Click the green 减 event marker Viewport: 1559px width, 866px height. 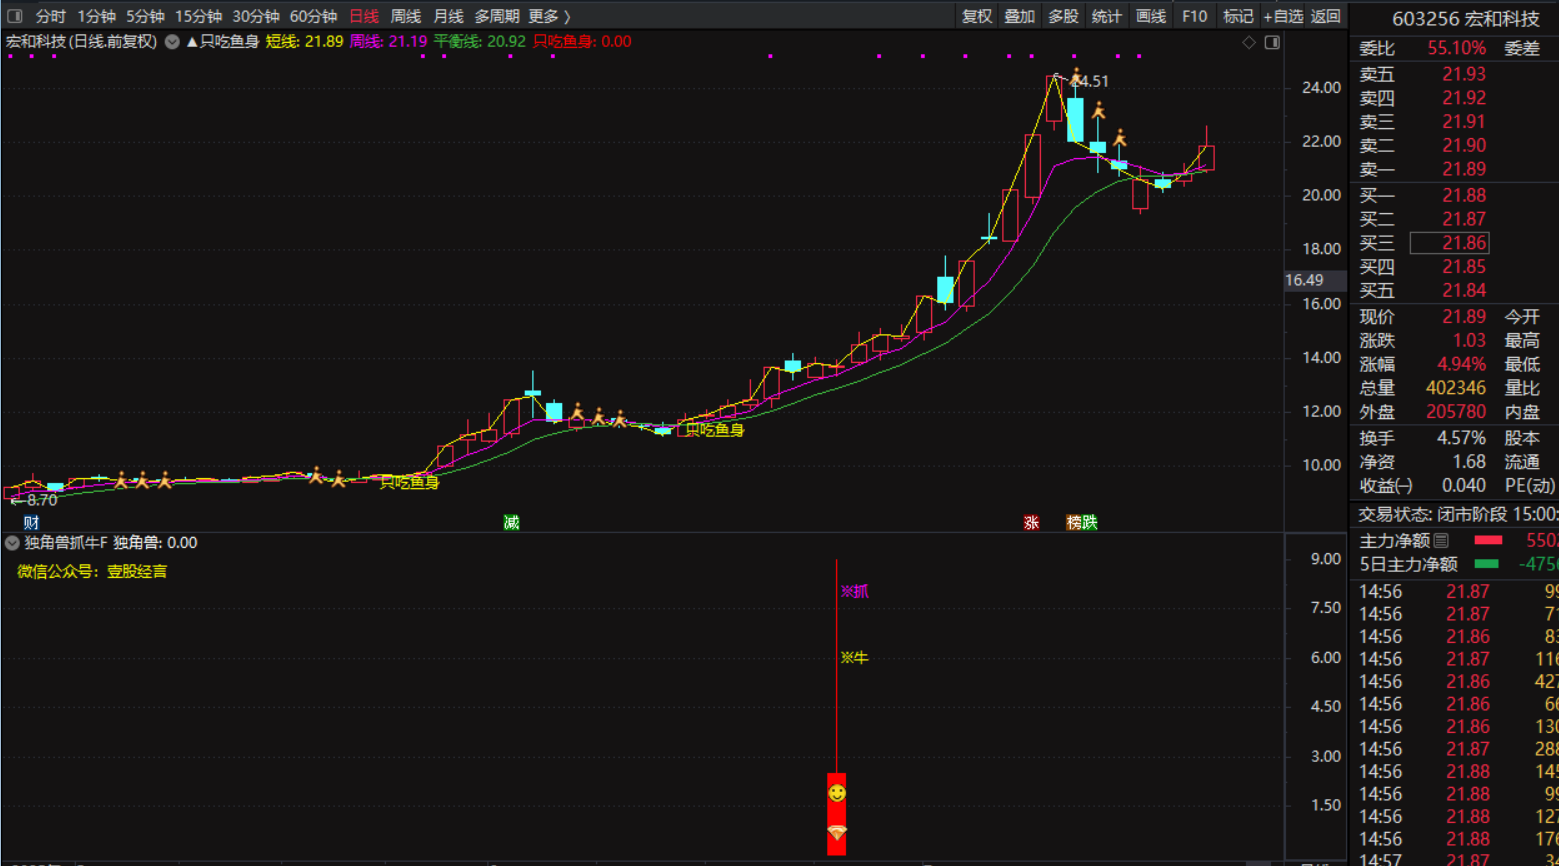point(511,522)
